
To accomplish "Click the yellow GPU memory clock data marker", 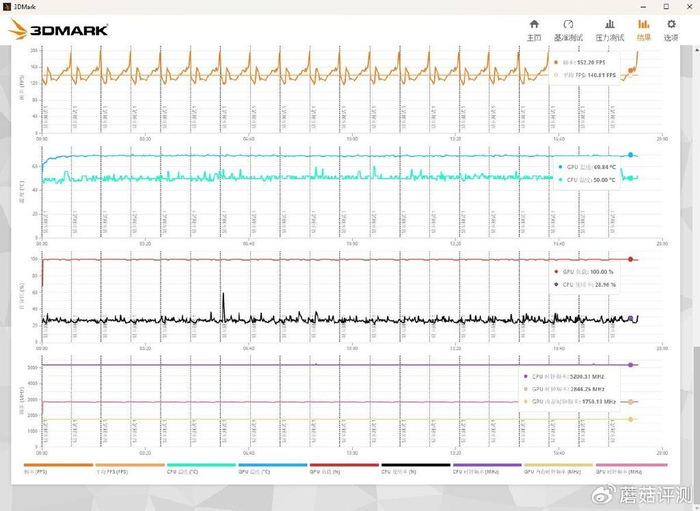I will 630,419.
